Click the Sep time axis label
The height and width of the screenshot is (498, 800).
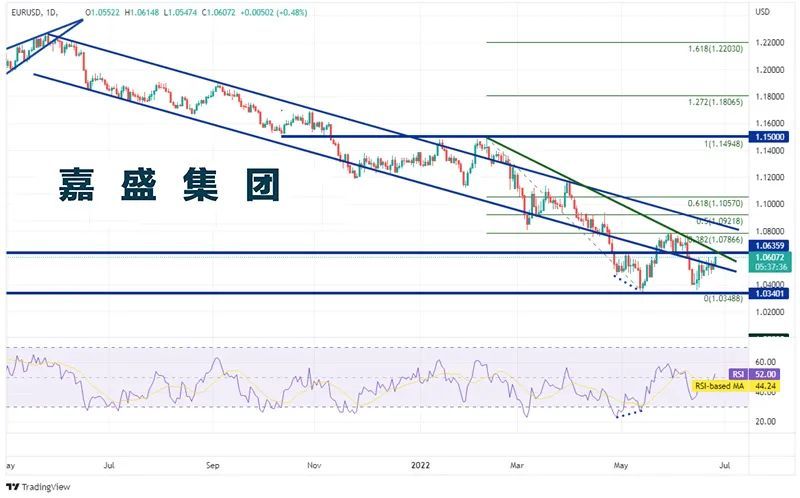coord(213,465)
